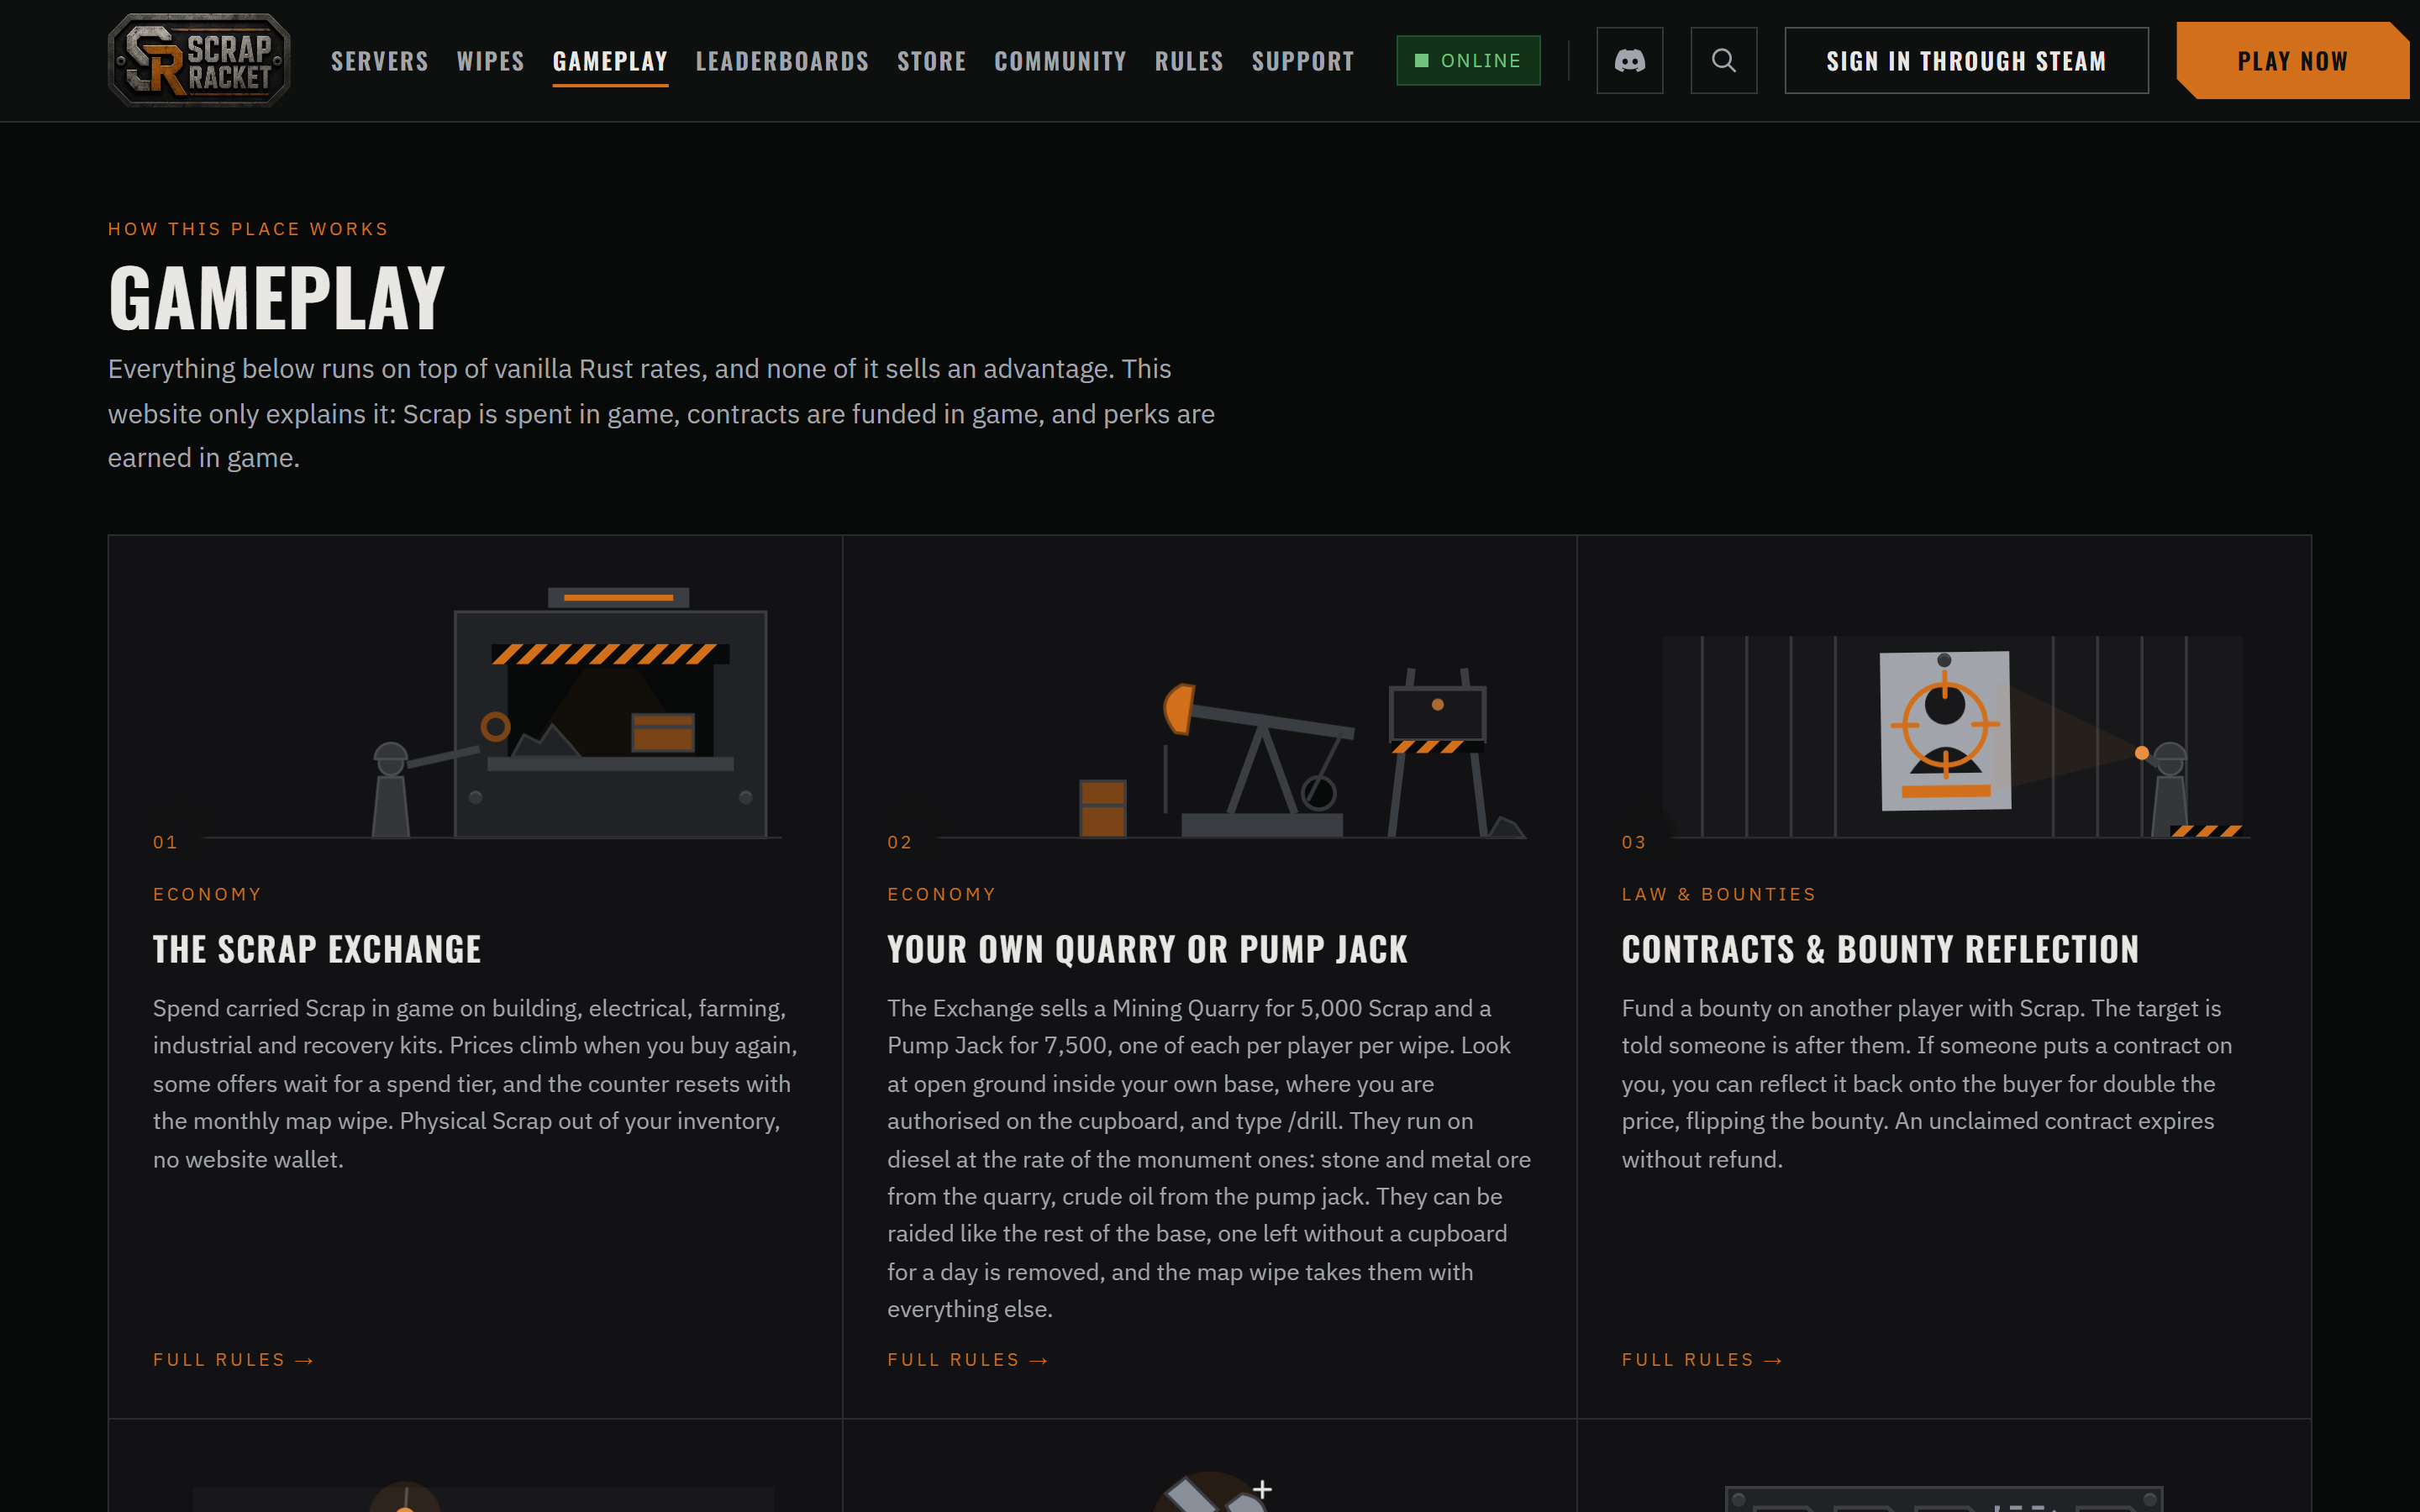Screen dimensions: 2420x1512
Task: Open the Servers nav item
Action: coord(379,61)
